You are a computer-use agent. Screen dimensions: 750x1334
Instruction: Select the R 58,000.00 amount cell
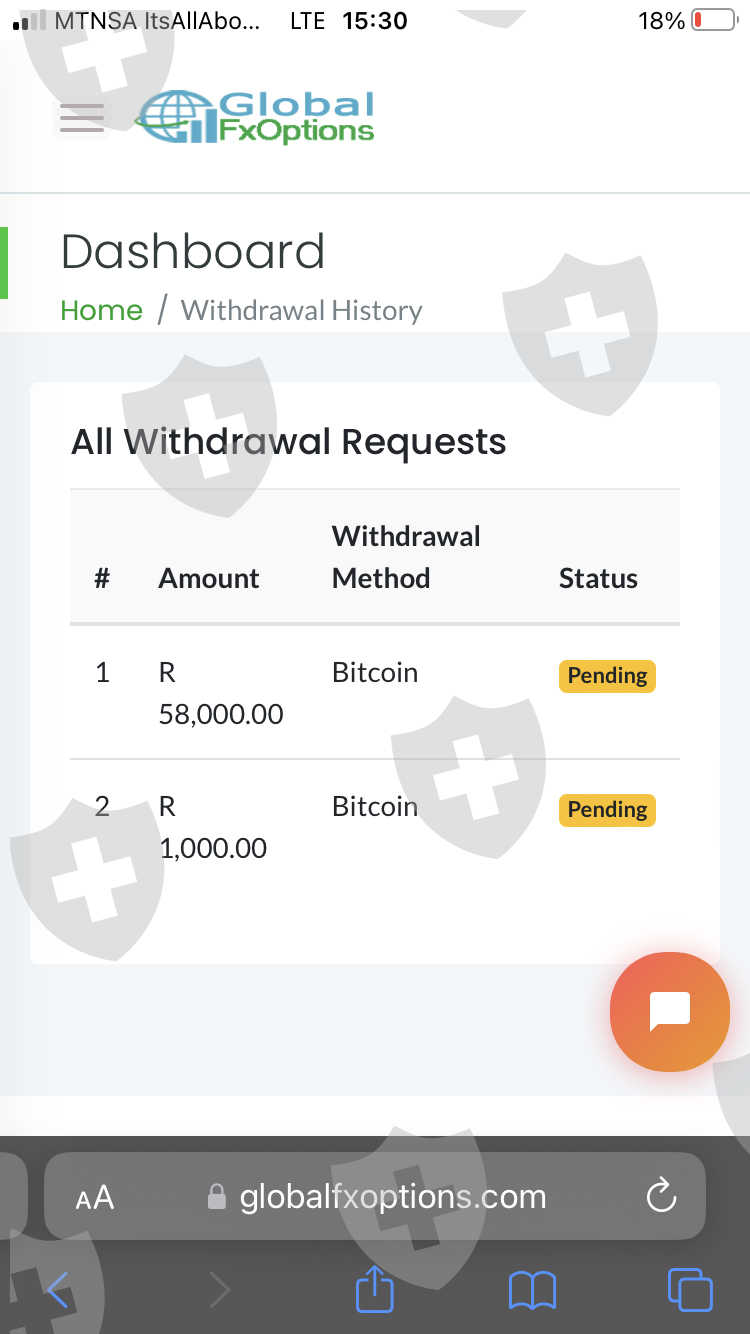[x=220, y=693]
